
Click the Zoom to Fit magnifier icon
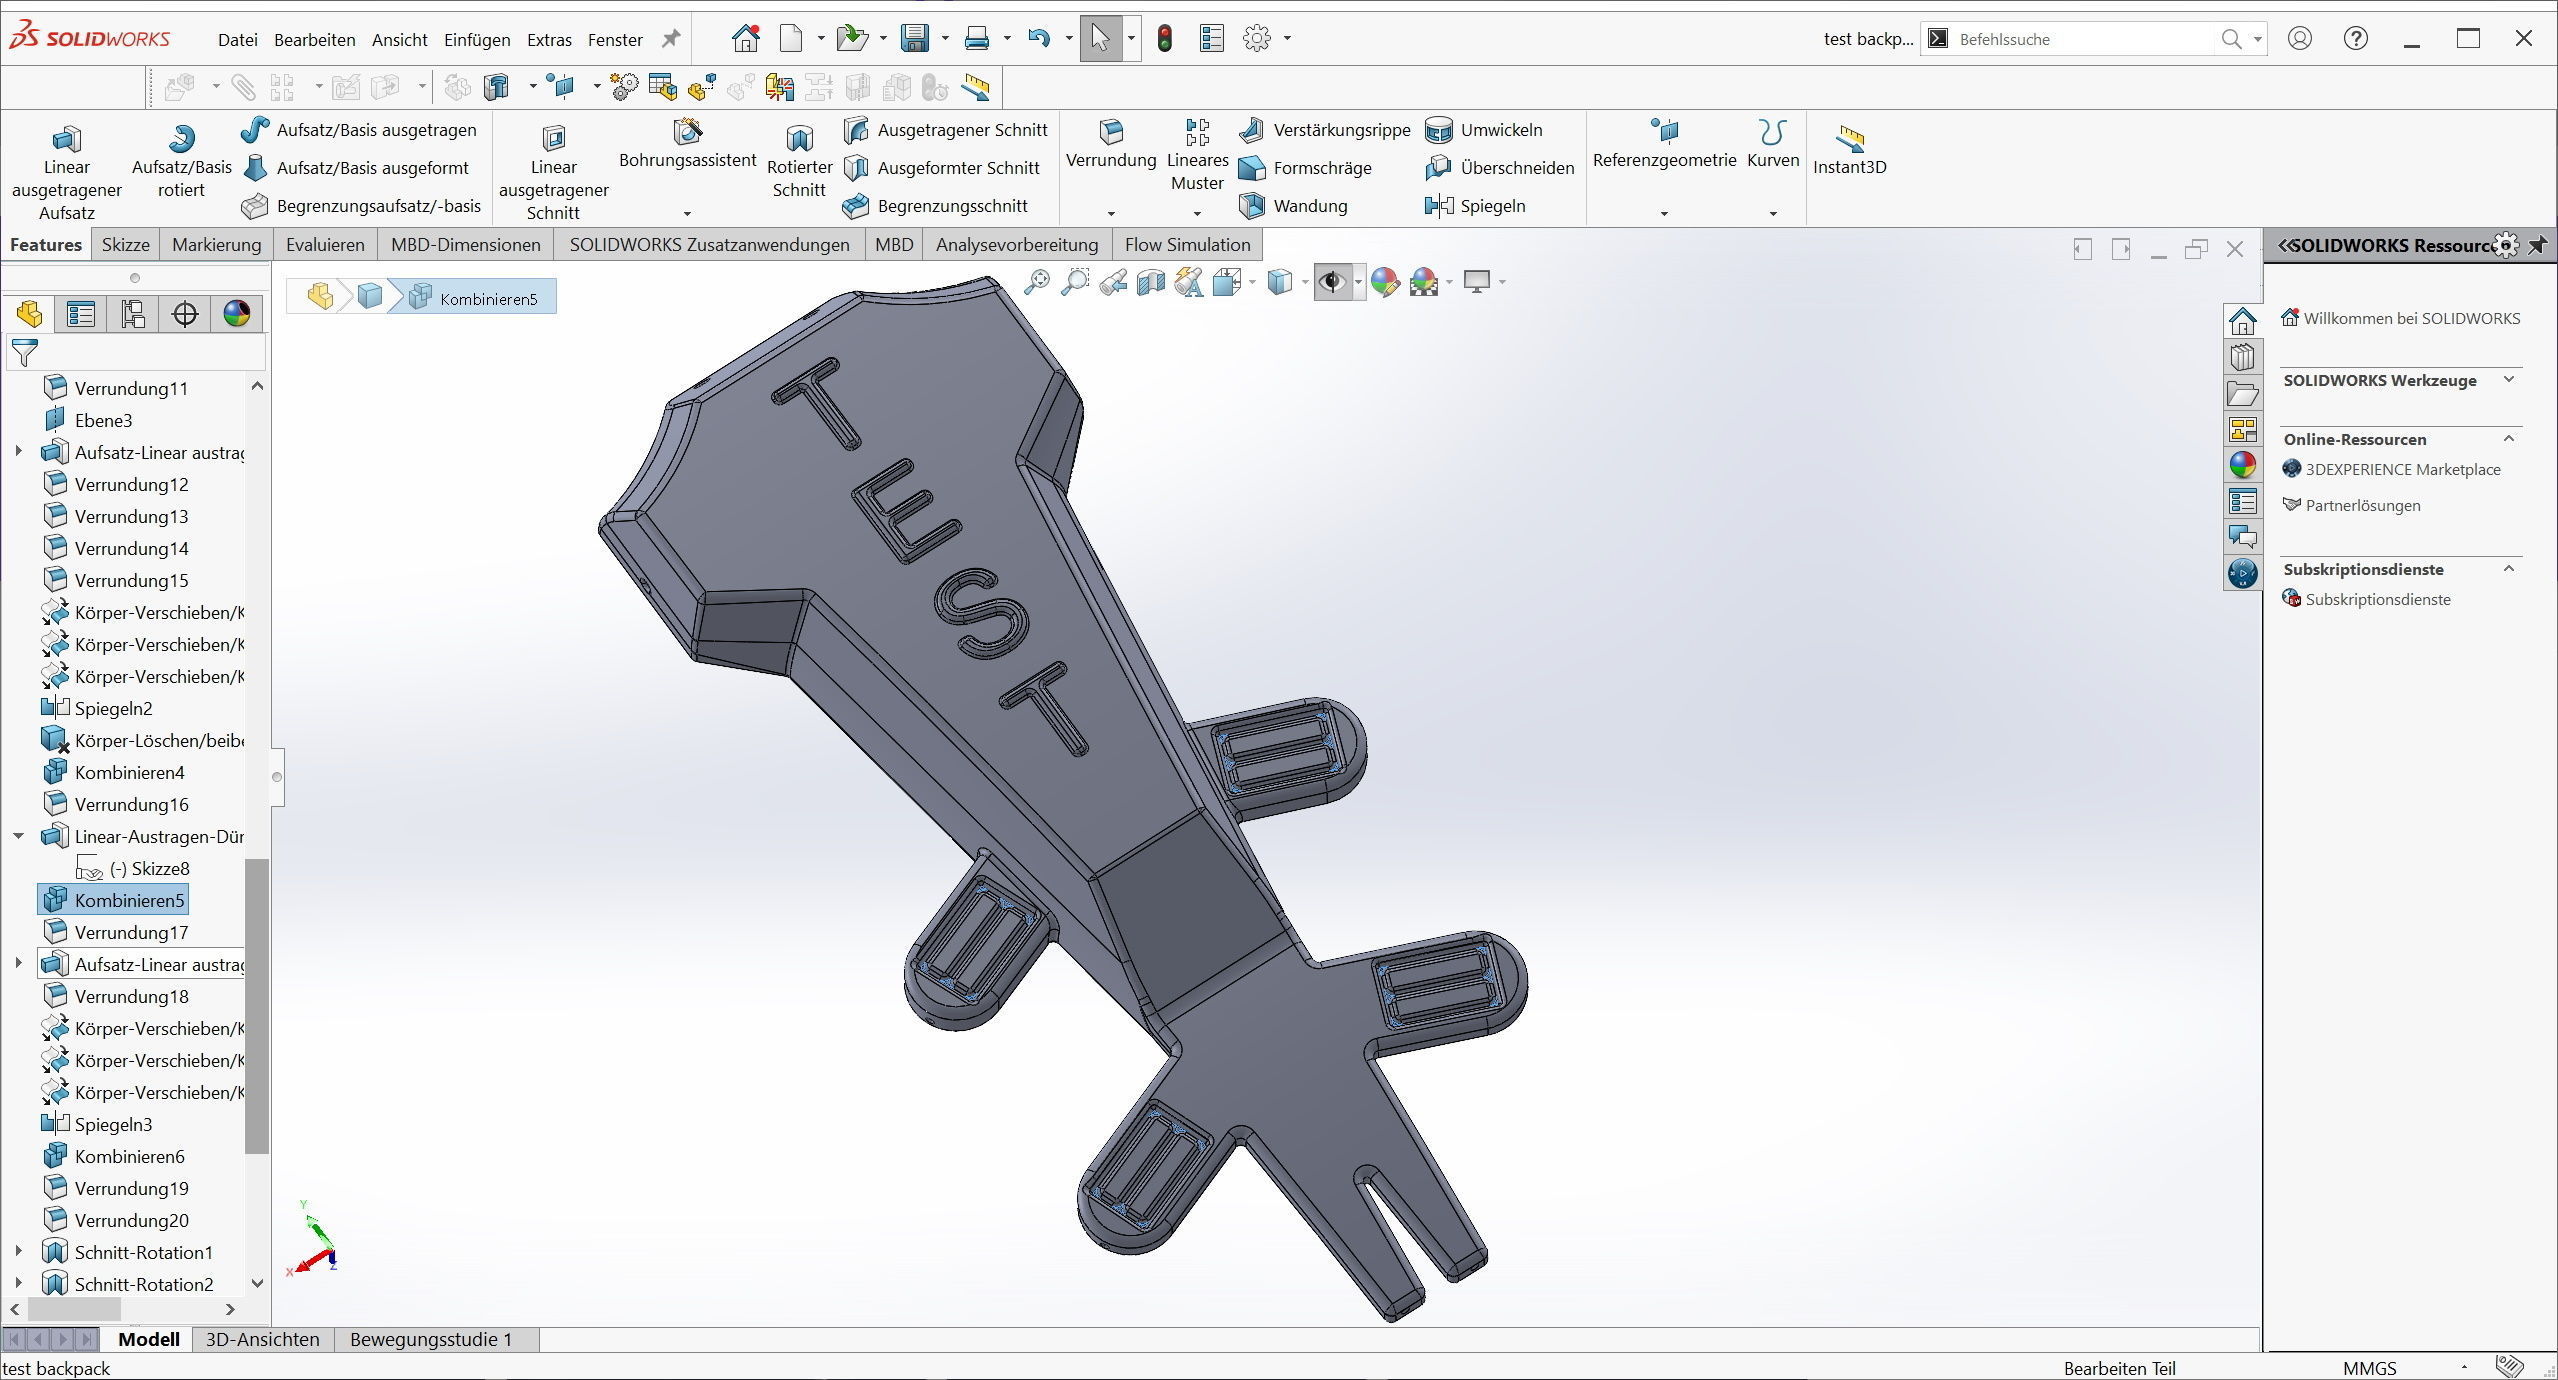pyautogui.click(x=1037, y=283)
